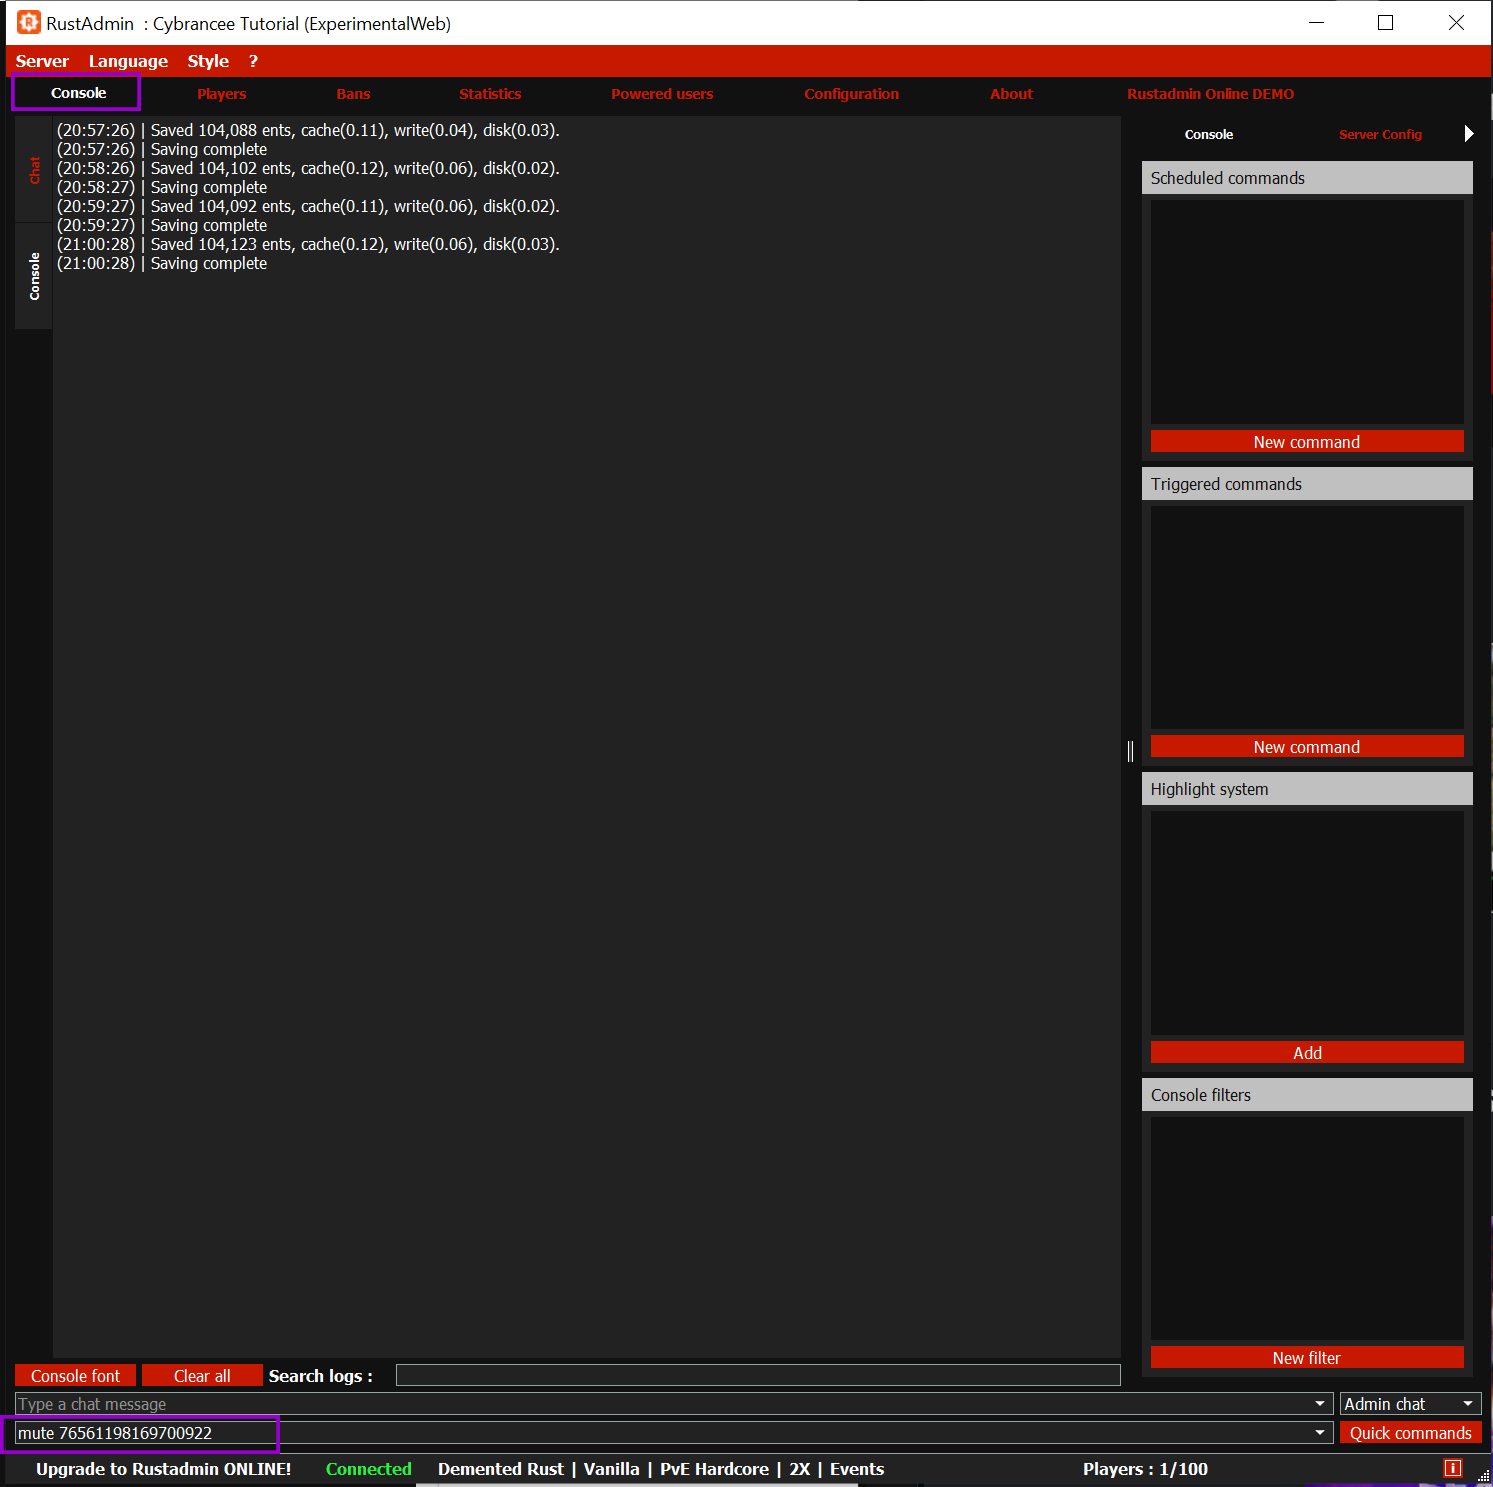Switch to Server Config panel tab
This screenshot has width=1493, height=1487.
point(1380,135)
